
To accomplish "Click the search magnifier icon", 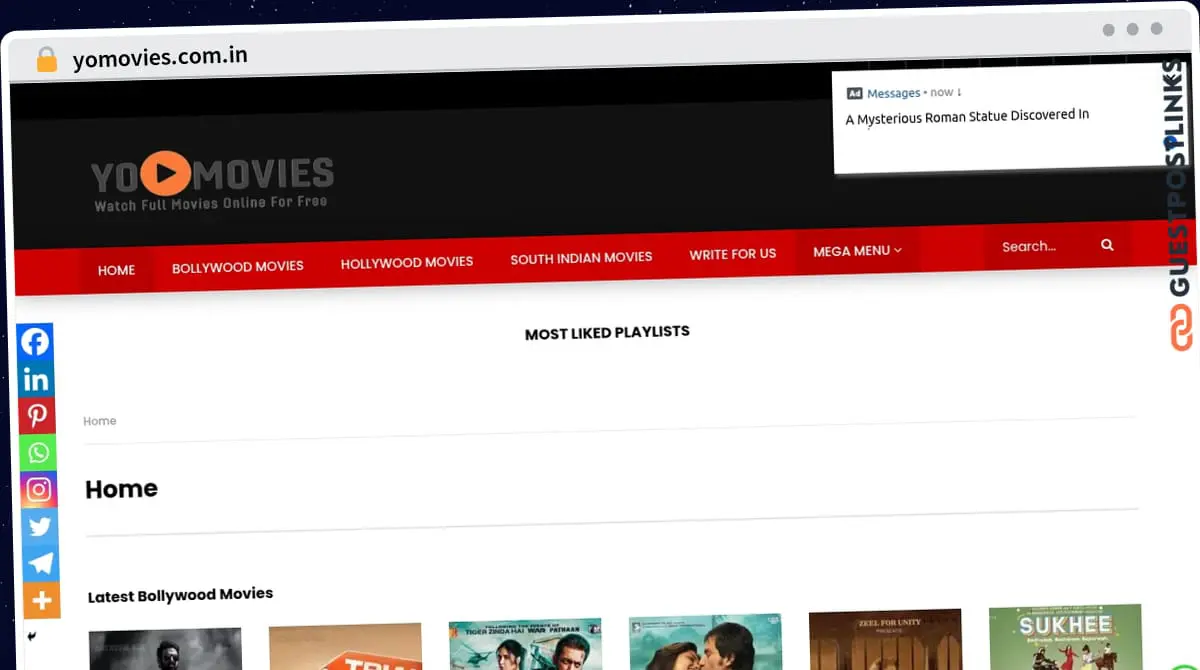I will point(1107,245).
